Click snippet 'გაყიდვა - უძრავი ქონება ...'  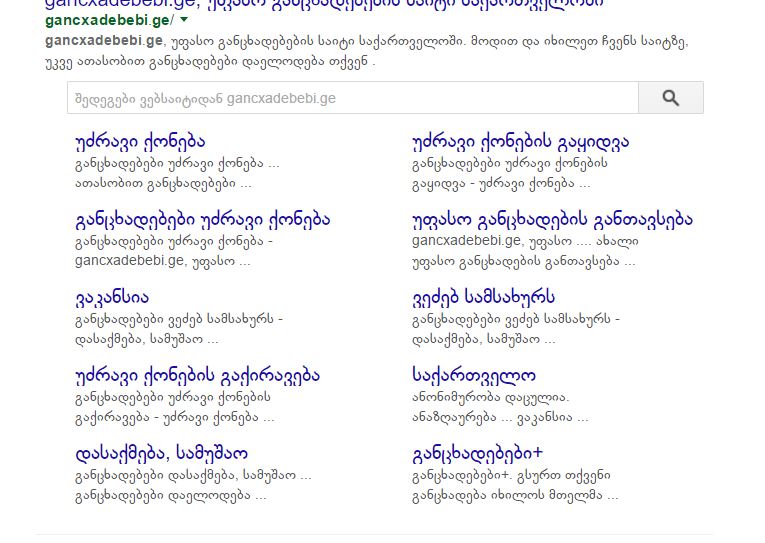tap(501, 183)
